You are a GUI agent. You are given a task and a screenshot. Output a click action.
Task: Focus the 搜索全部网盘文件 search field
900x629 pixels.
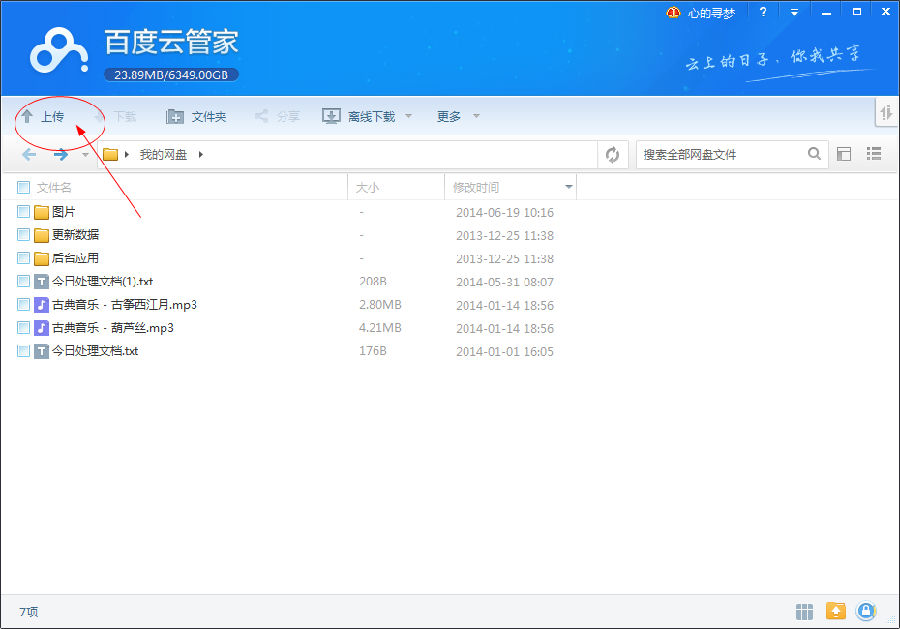[x=723, y=154]
